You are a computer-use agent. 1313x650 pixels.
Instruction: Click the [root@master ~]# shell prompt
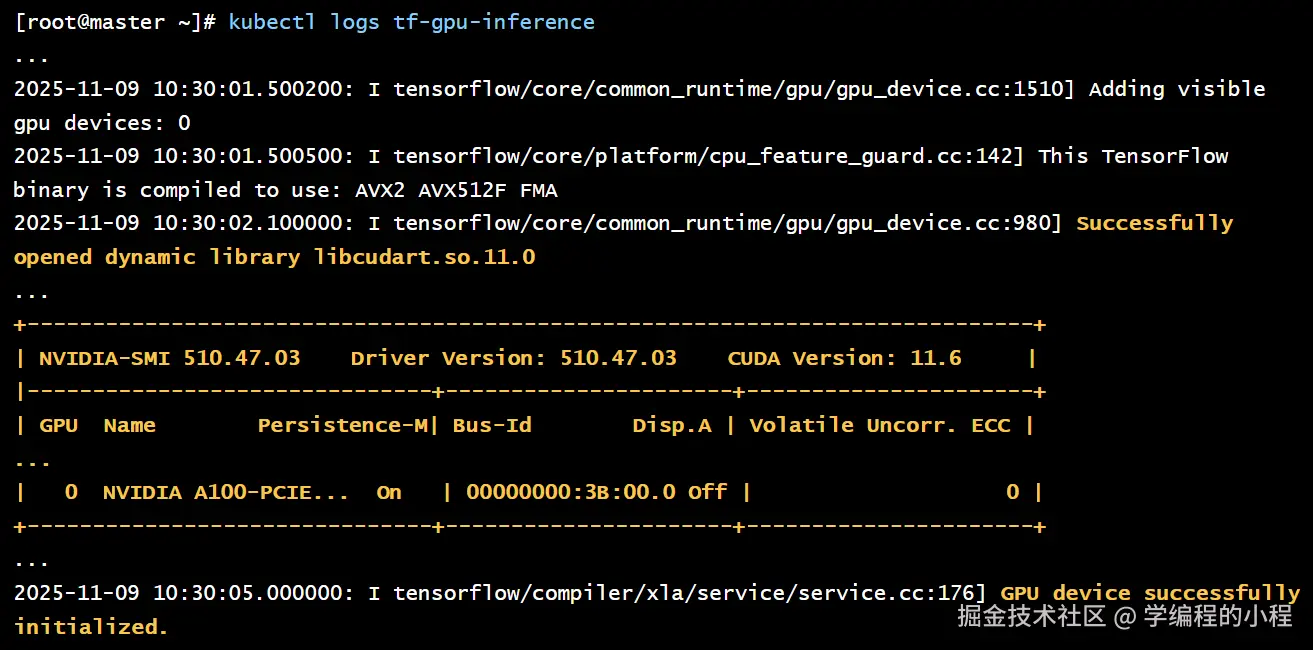[114, 22]
